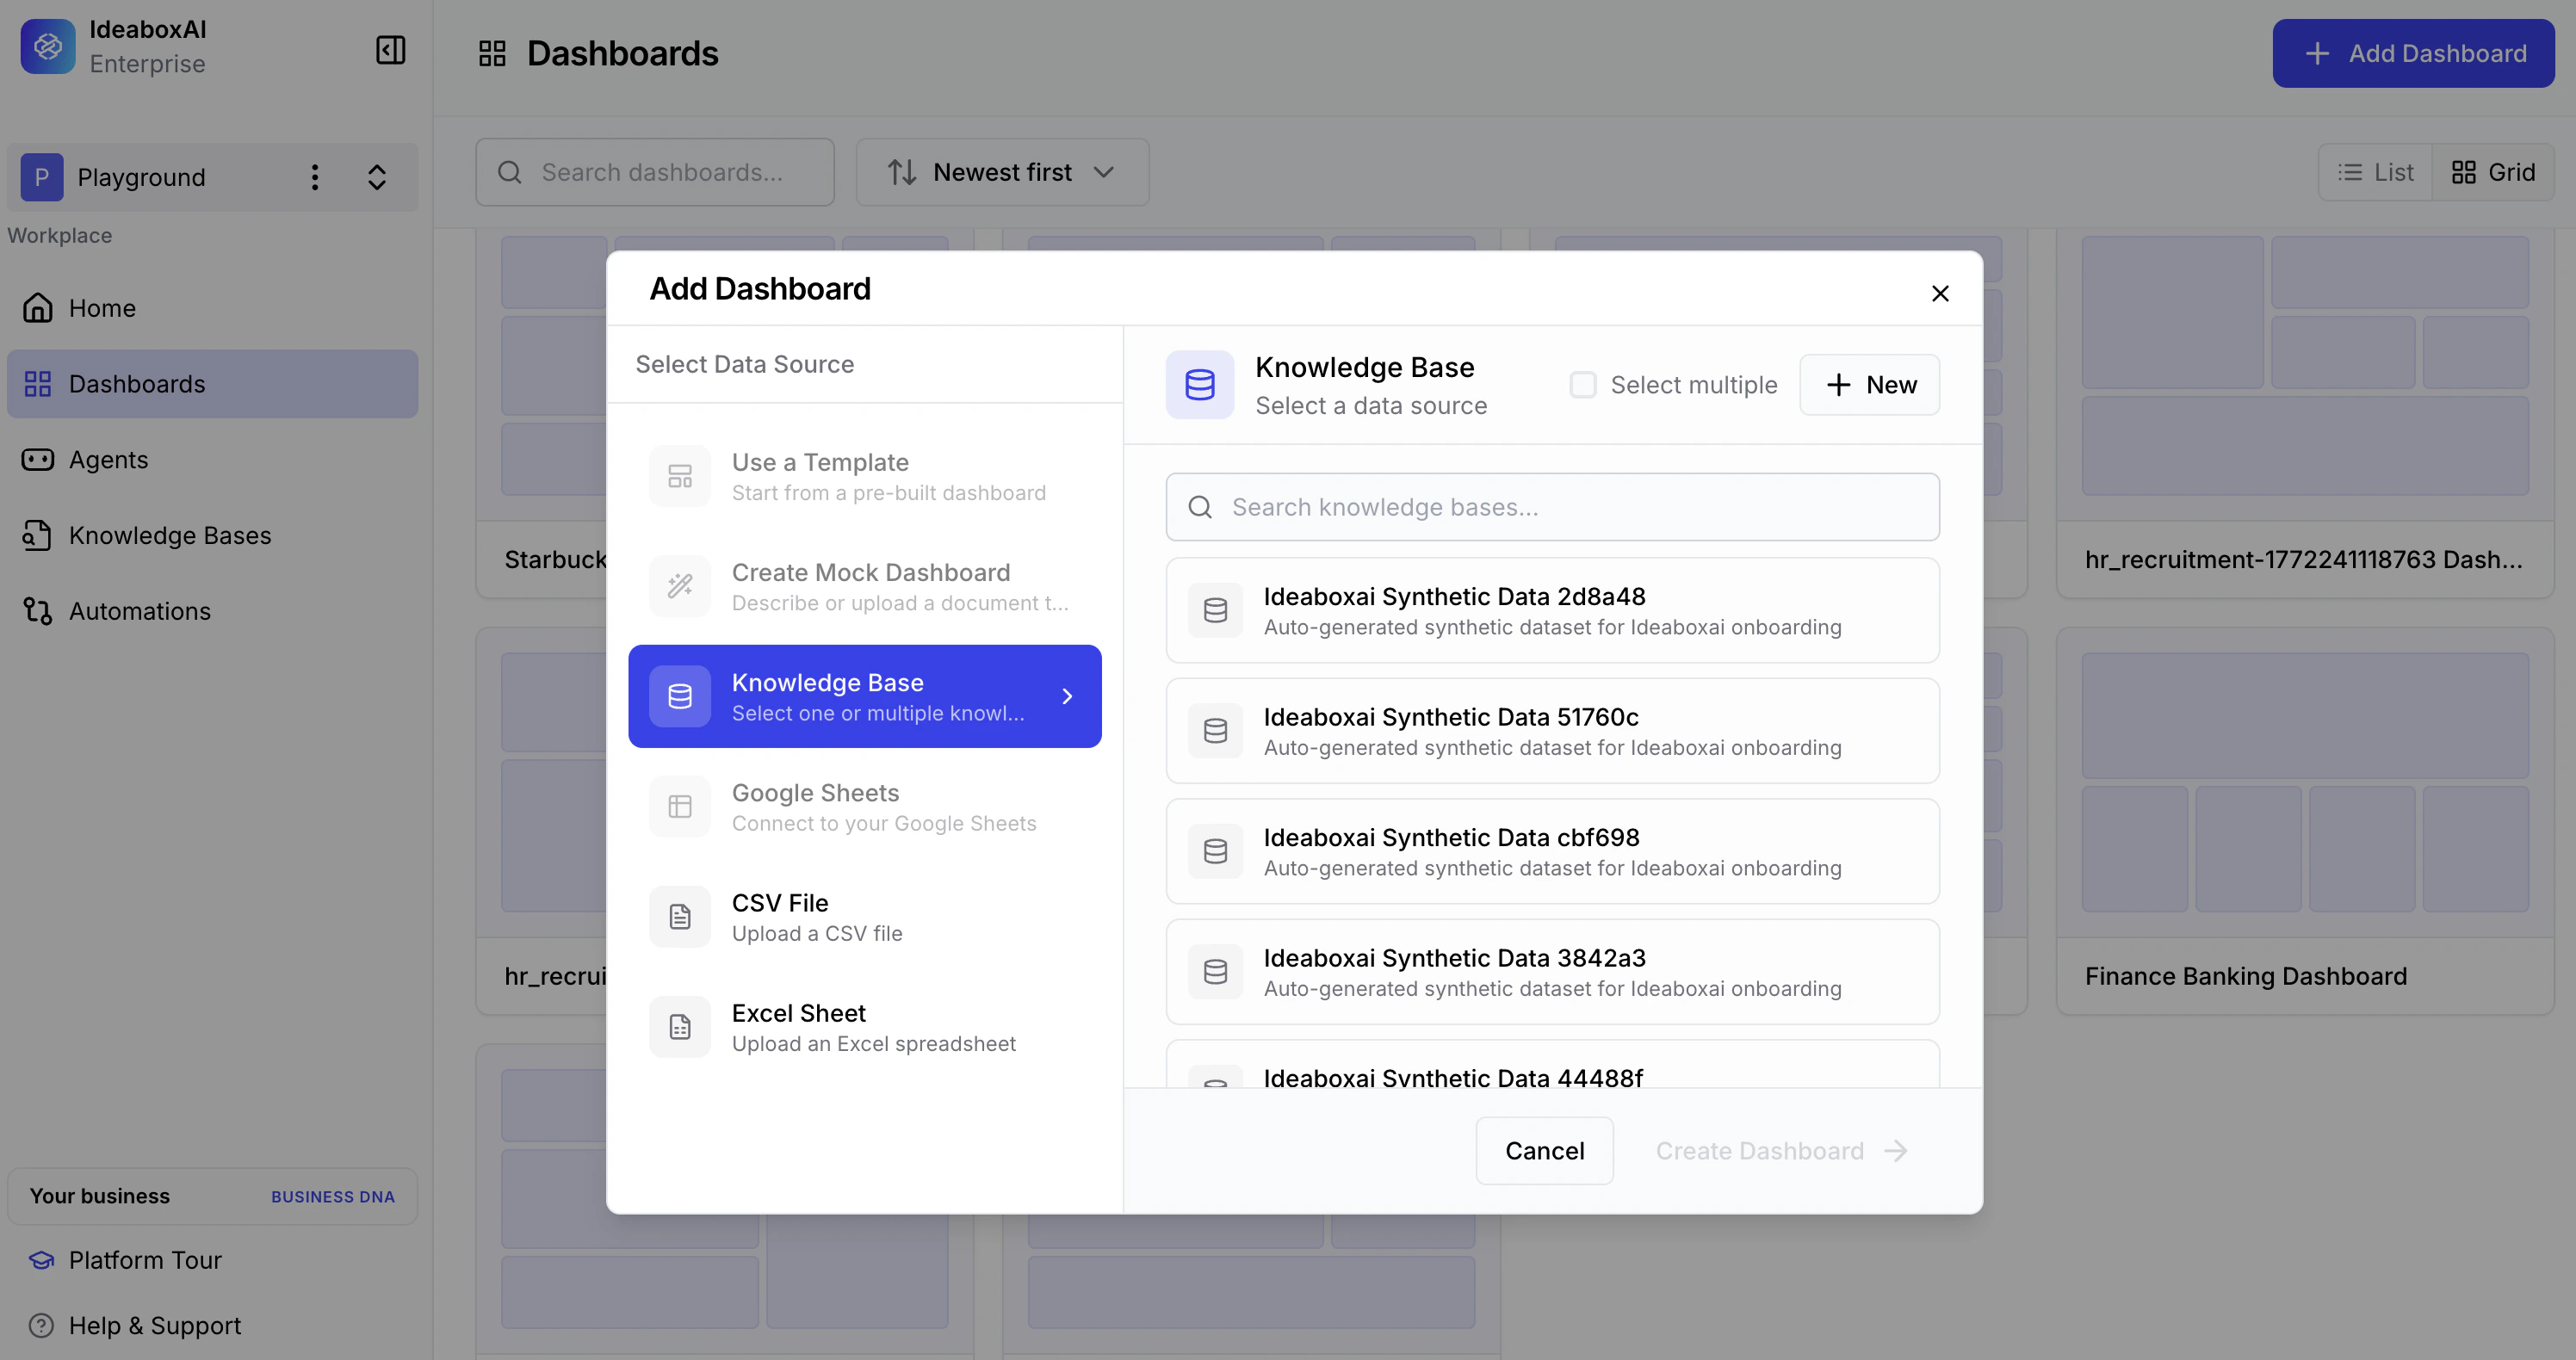Click database icon of Synthetic Data 51760c
Image resolution: width=2576 pixels, height=1360 pixels.
1215,731
